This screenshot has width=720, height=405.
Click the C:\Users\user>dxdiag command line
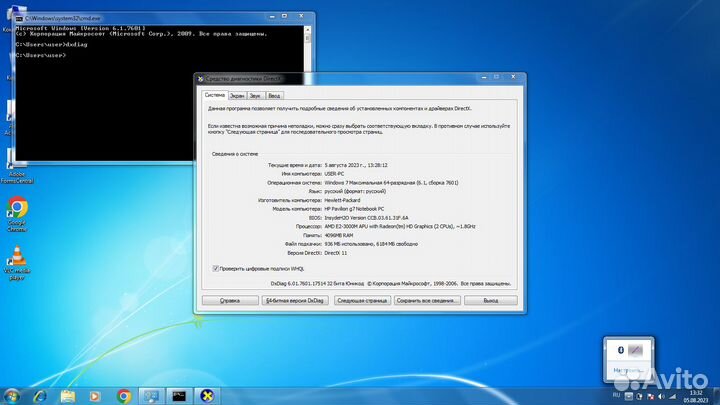click(x=51, y=45)
